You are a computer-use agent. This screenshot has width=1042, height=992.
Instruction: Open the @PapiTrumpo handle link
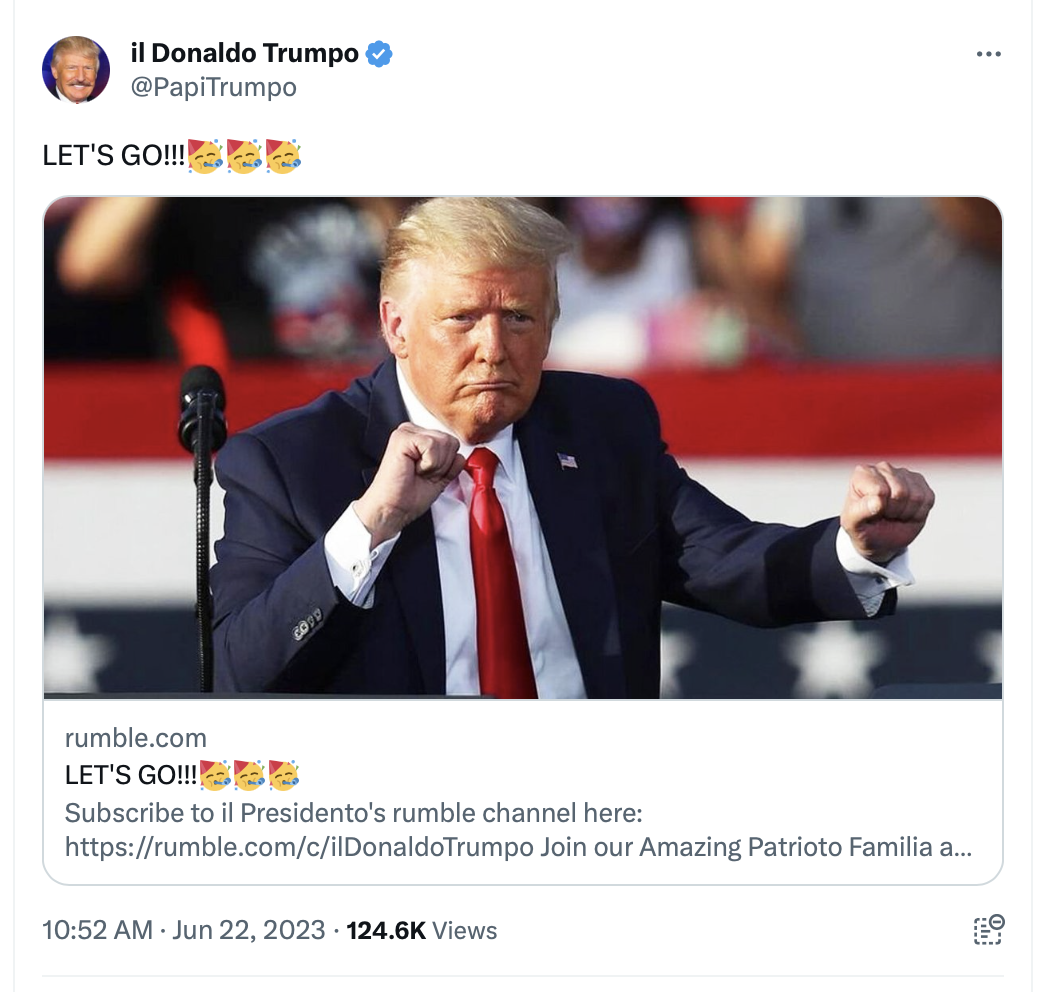tap(213, 87)
